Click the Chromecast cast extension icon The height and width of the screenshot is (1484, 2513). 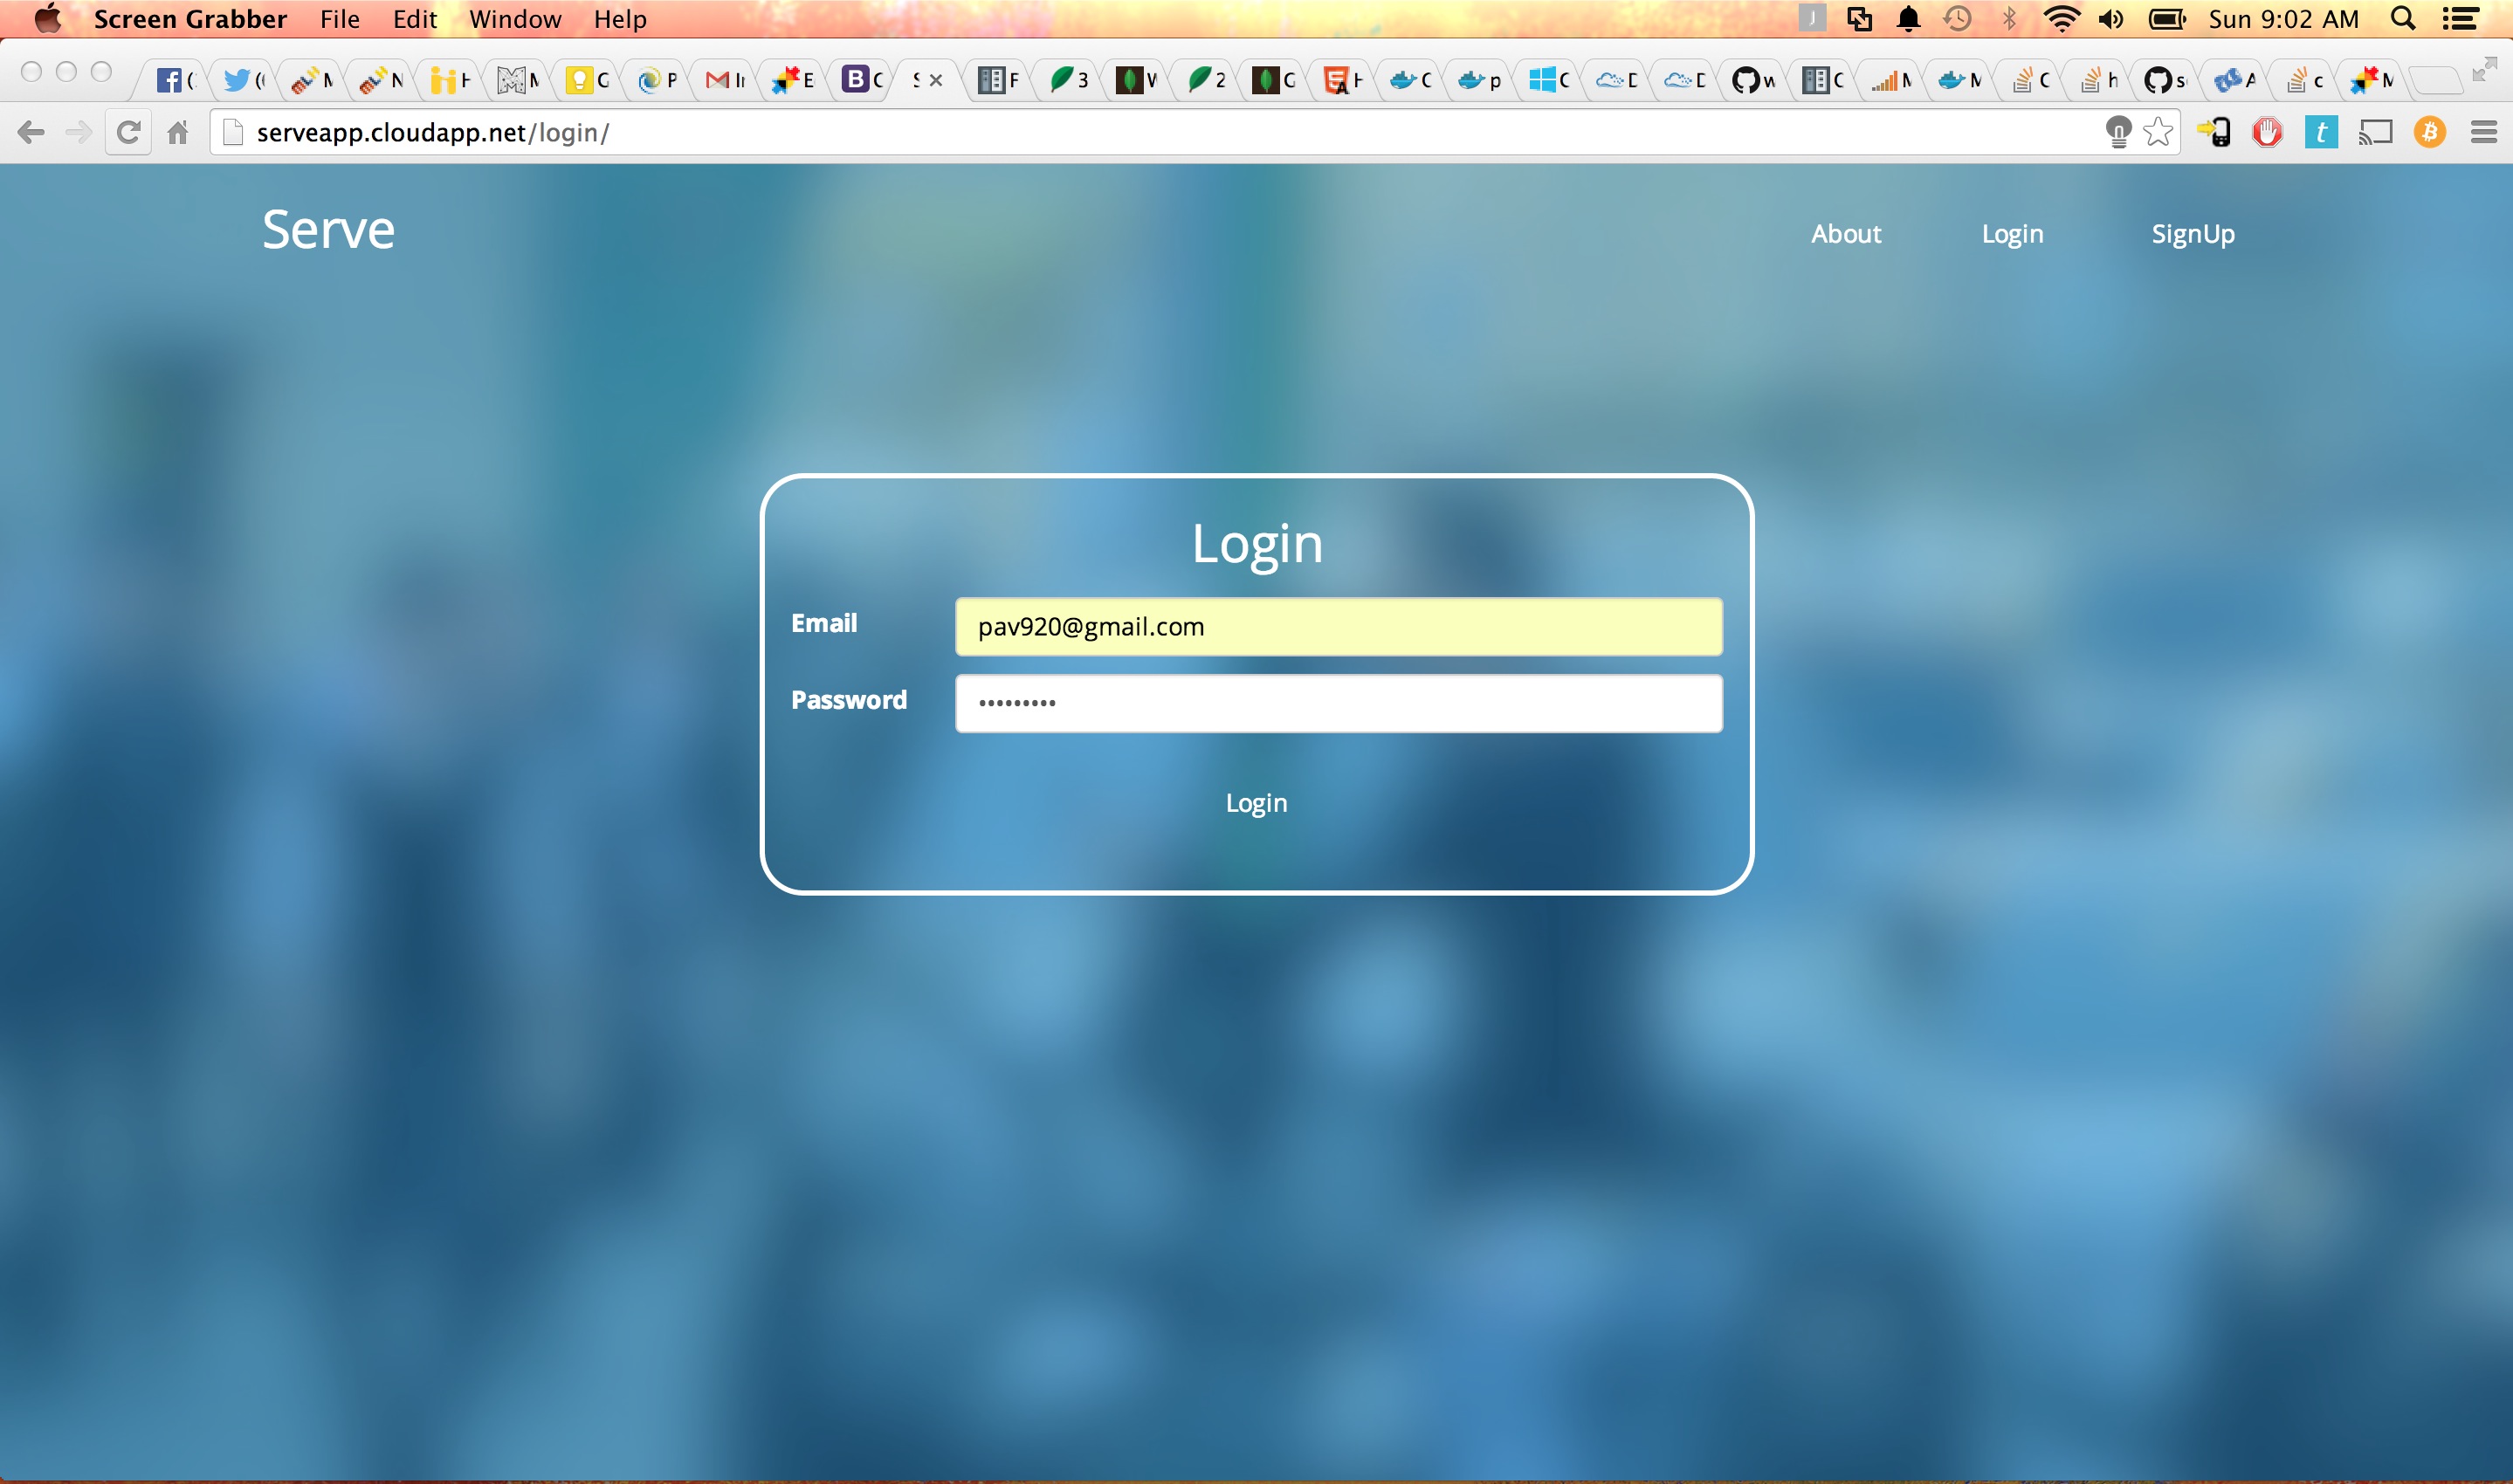pos(2375,132)
